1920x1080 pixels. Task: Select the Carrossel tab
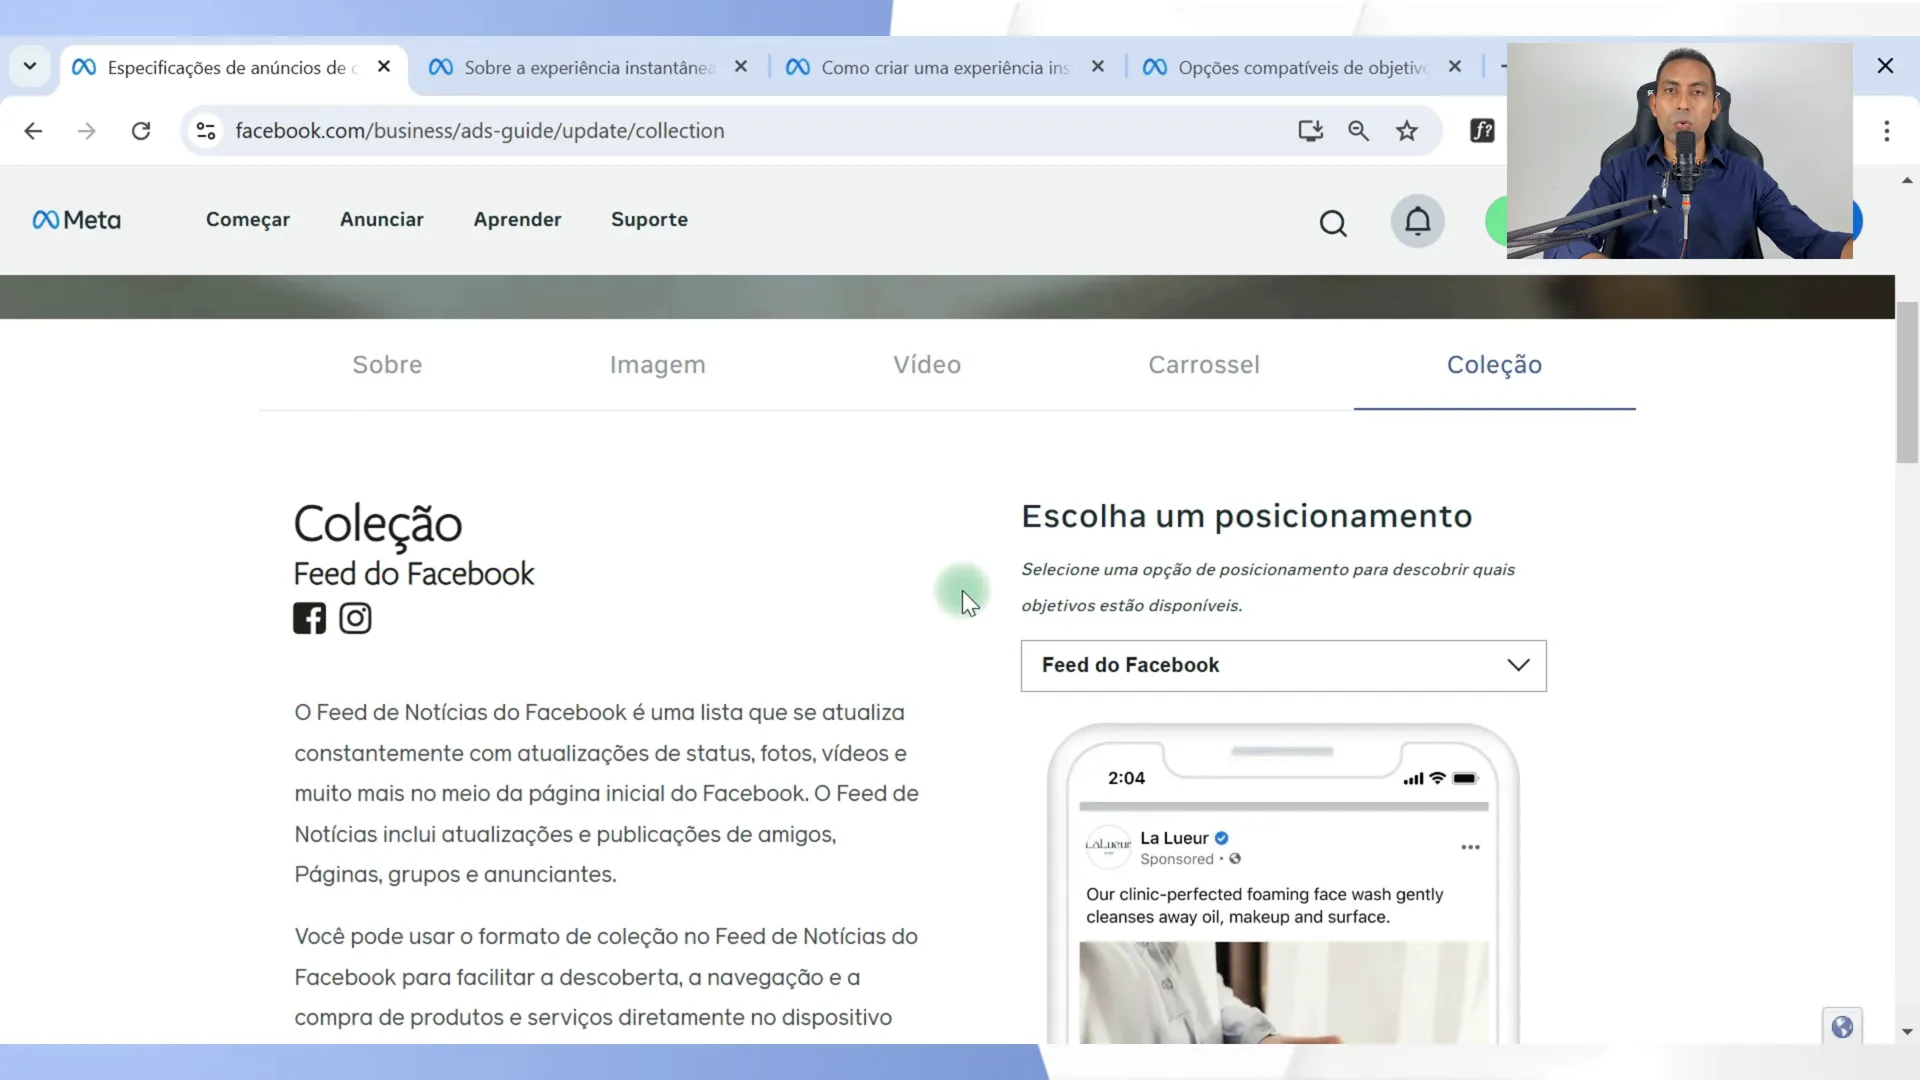(1204, 365)
